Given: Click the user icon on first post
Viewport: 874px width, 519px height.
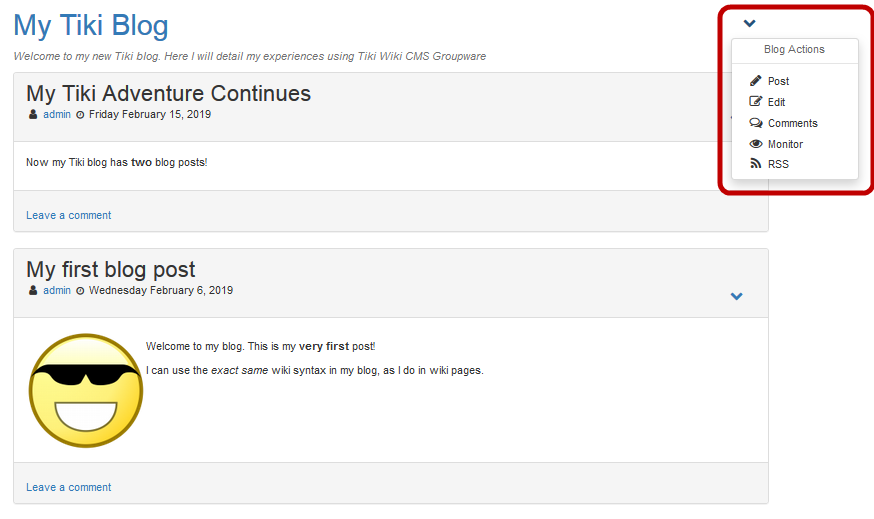Looking at the screenshot, I should tap(33, 114).
